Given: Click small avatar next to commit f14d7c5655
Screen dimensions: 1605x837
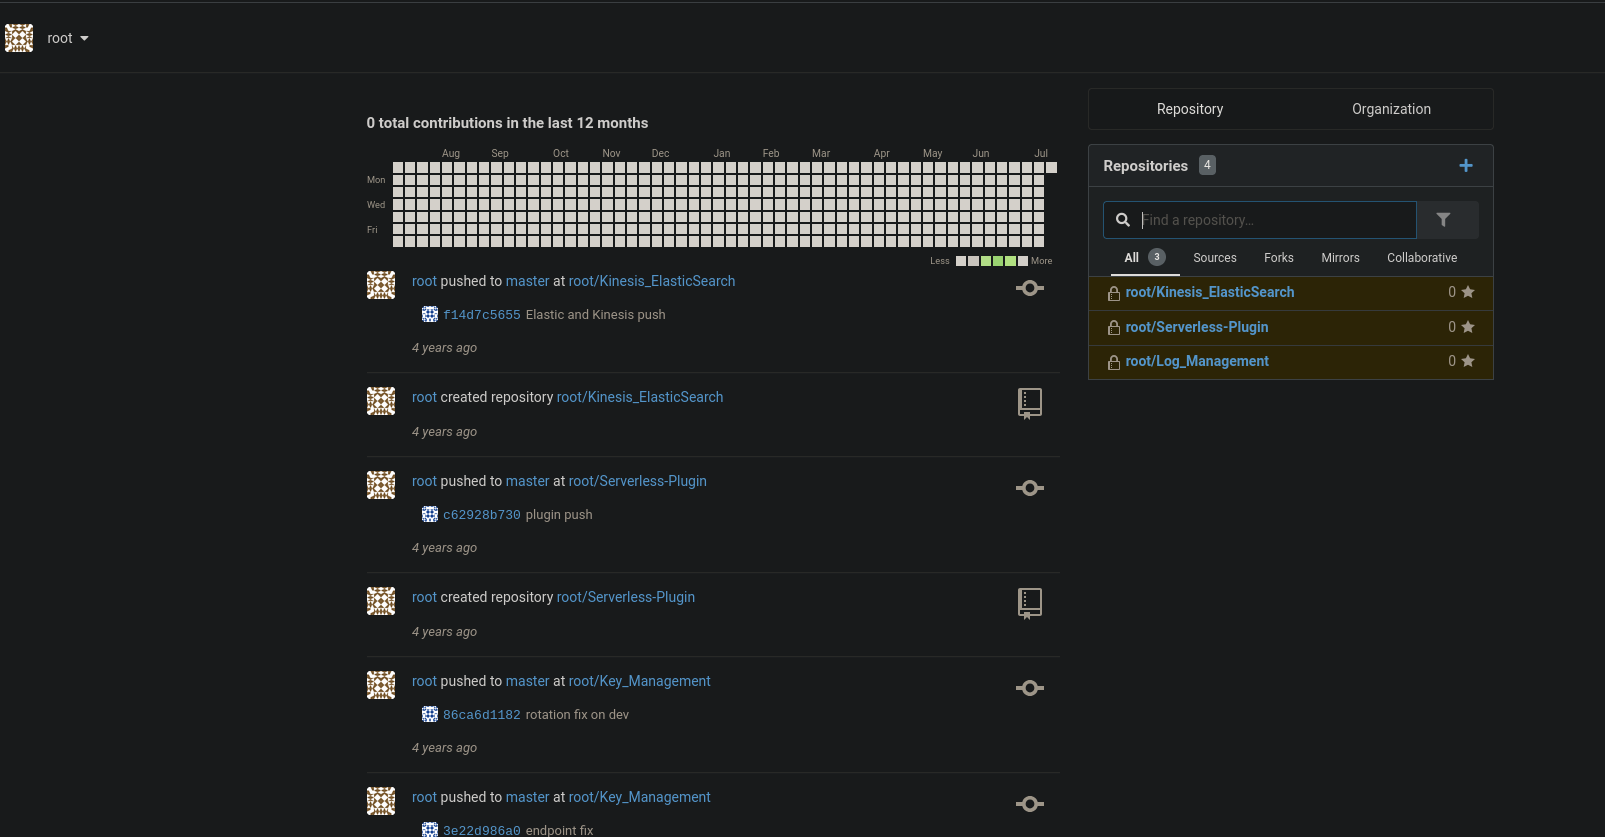Looking at the screenshot, I should coord(430,314).
